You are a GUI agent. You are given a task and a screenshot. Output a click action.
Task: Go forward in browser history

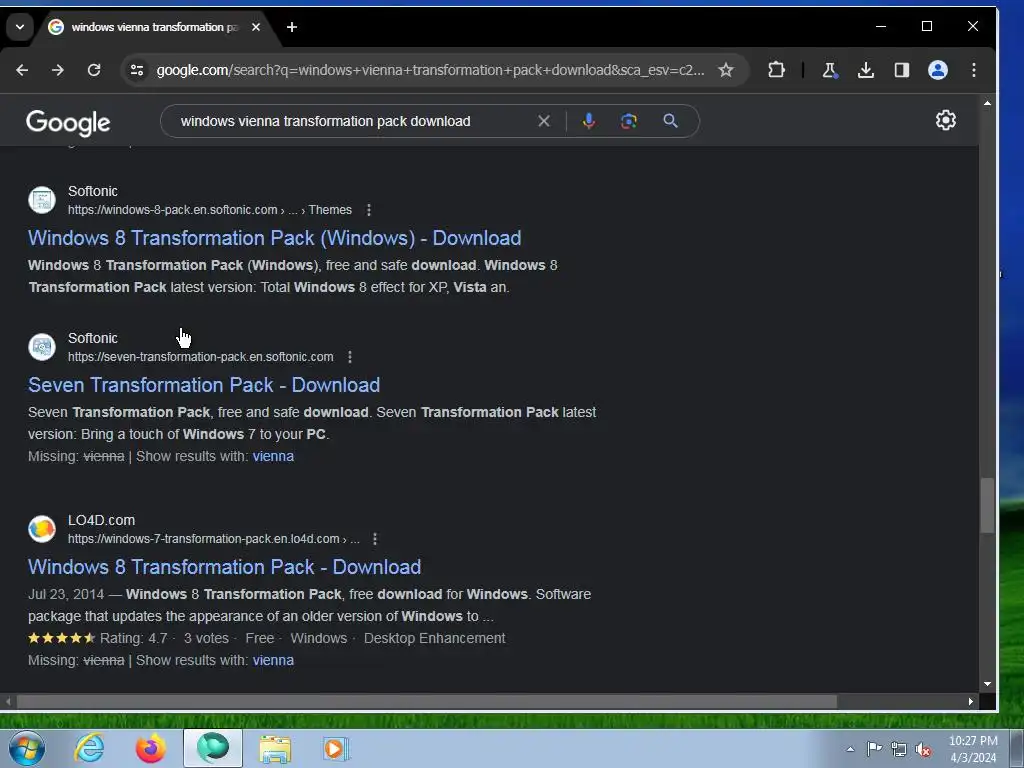(58, 70)
